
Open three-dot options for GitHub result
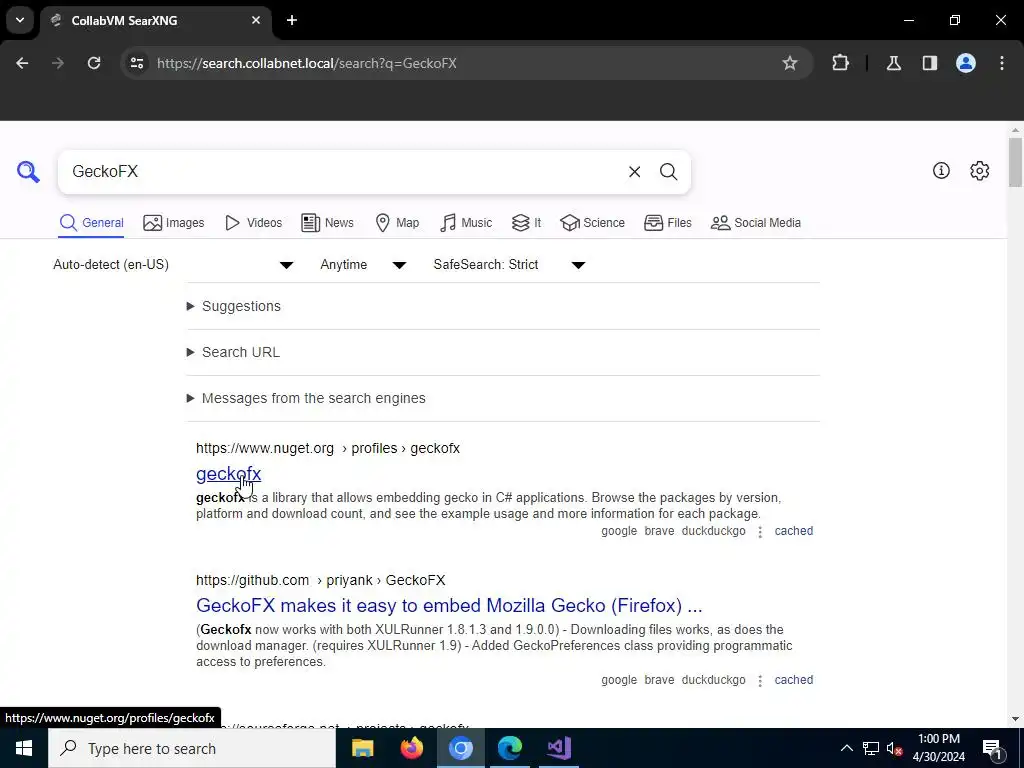[x=760, y=681]
